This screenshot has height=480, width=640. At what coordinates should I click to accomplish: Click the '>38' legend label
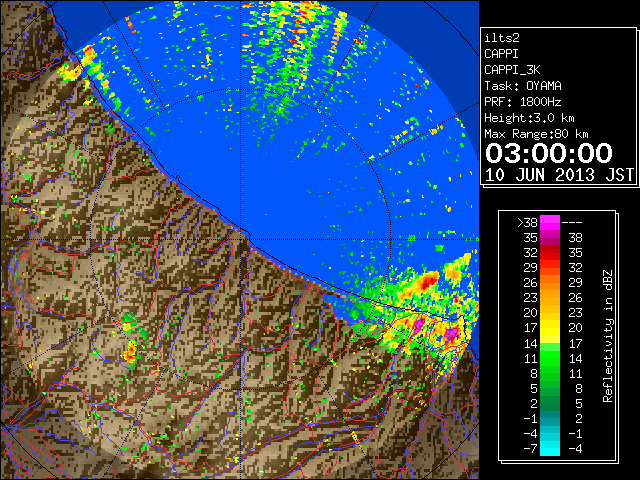click(527, 222)
